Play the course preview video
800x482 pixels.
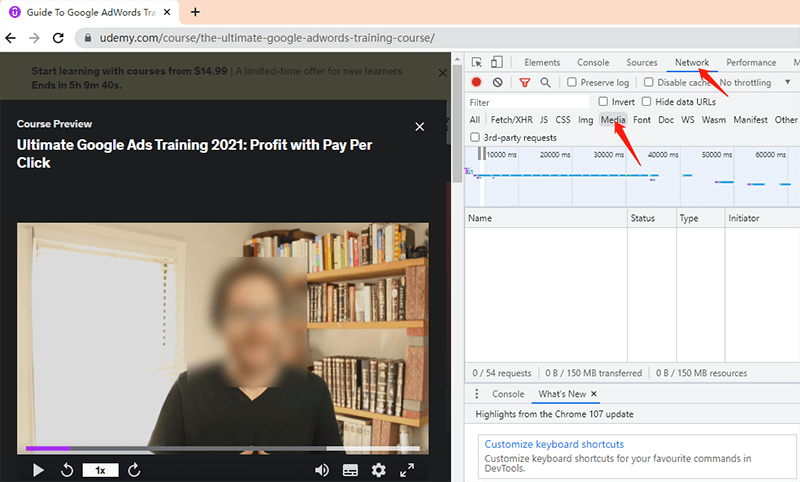point(38,470)
